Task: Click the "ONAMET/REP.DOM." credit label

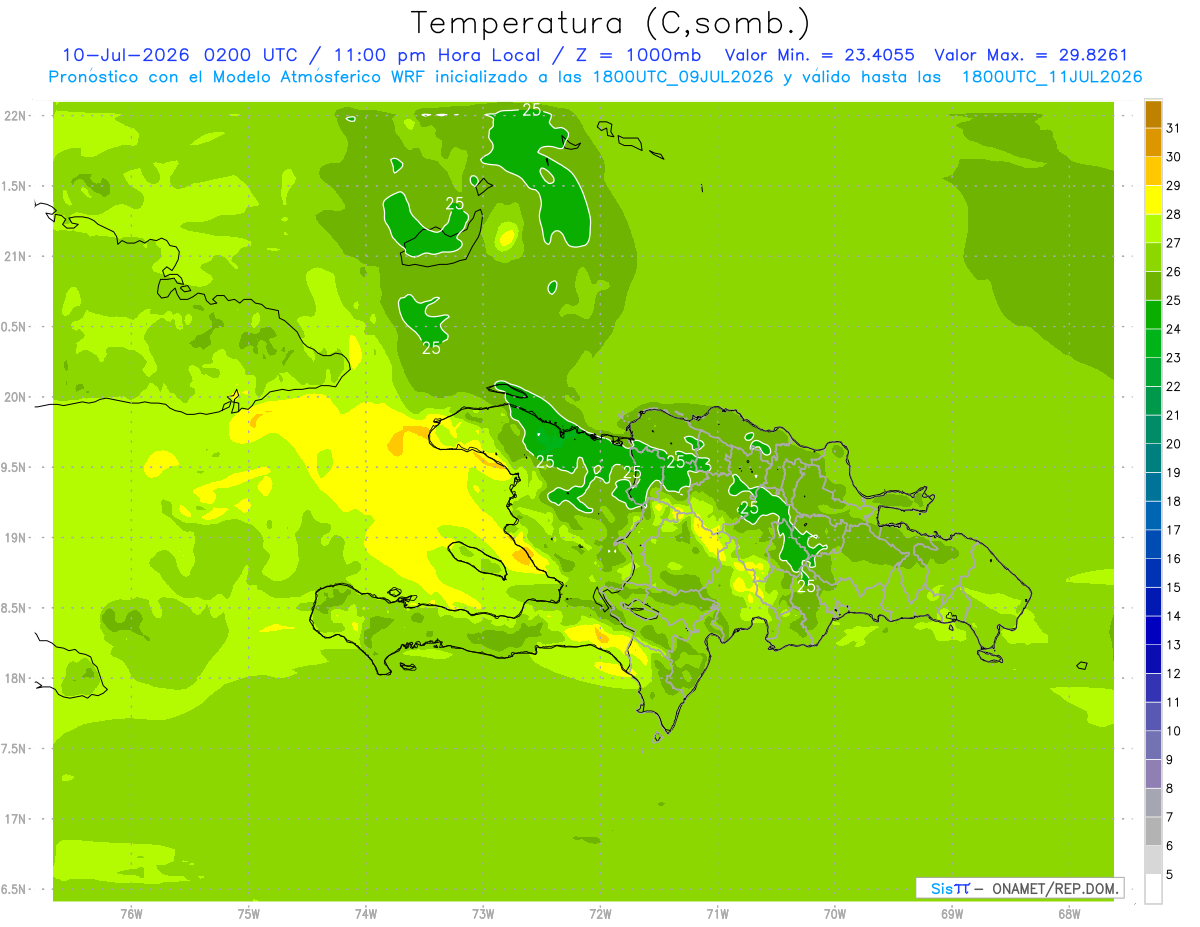Action: [1054, 888]
